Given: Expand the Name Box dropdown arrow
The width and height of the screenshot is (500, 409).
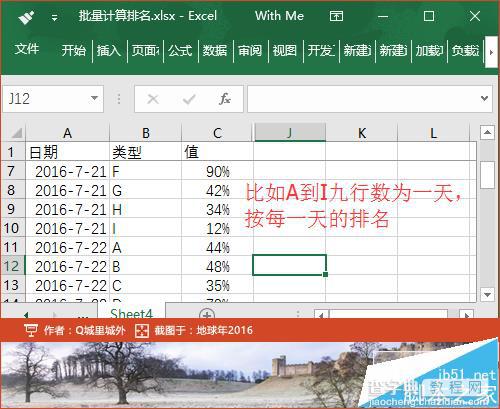Looking at the screenshot, I should tap(94, 98).
